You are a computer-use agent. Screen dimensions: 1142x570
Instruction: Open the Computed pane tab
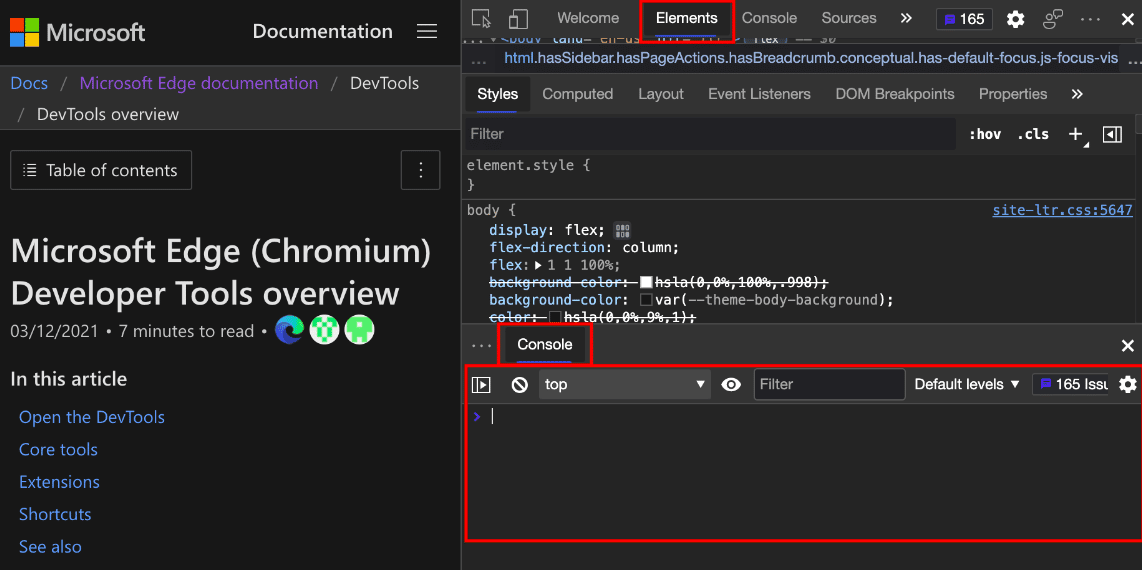pyautogui.click(x=578, y=94)
